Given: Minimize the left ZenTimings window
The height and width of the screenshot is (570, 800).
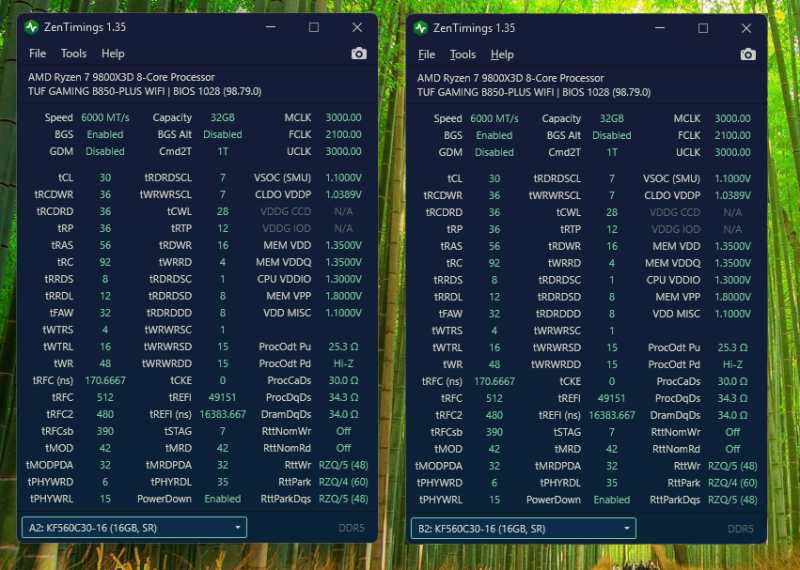Looking at the screenshot, I should [x=271, y=27].
